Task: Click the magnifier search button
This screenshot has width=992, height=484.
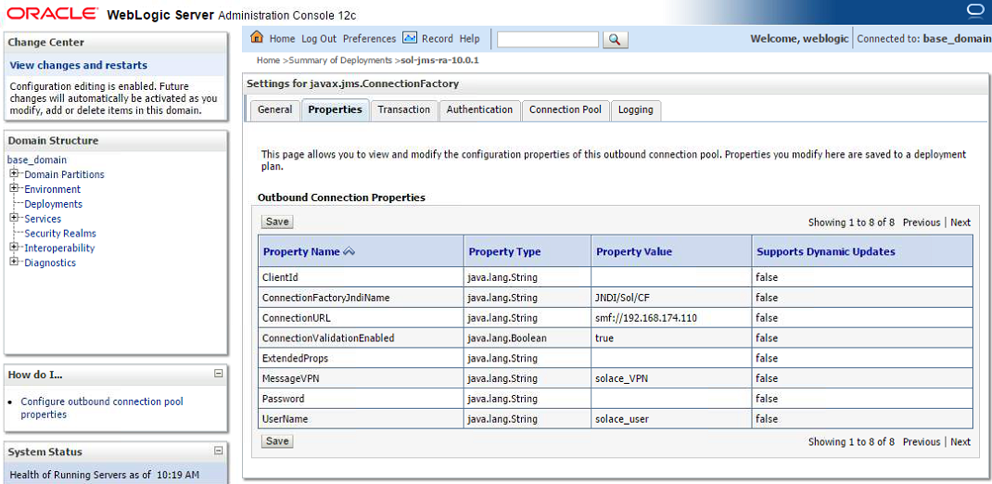Action: [x=615, y=39]
